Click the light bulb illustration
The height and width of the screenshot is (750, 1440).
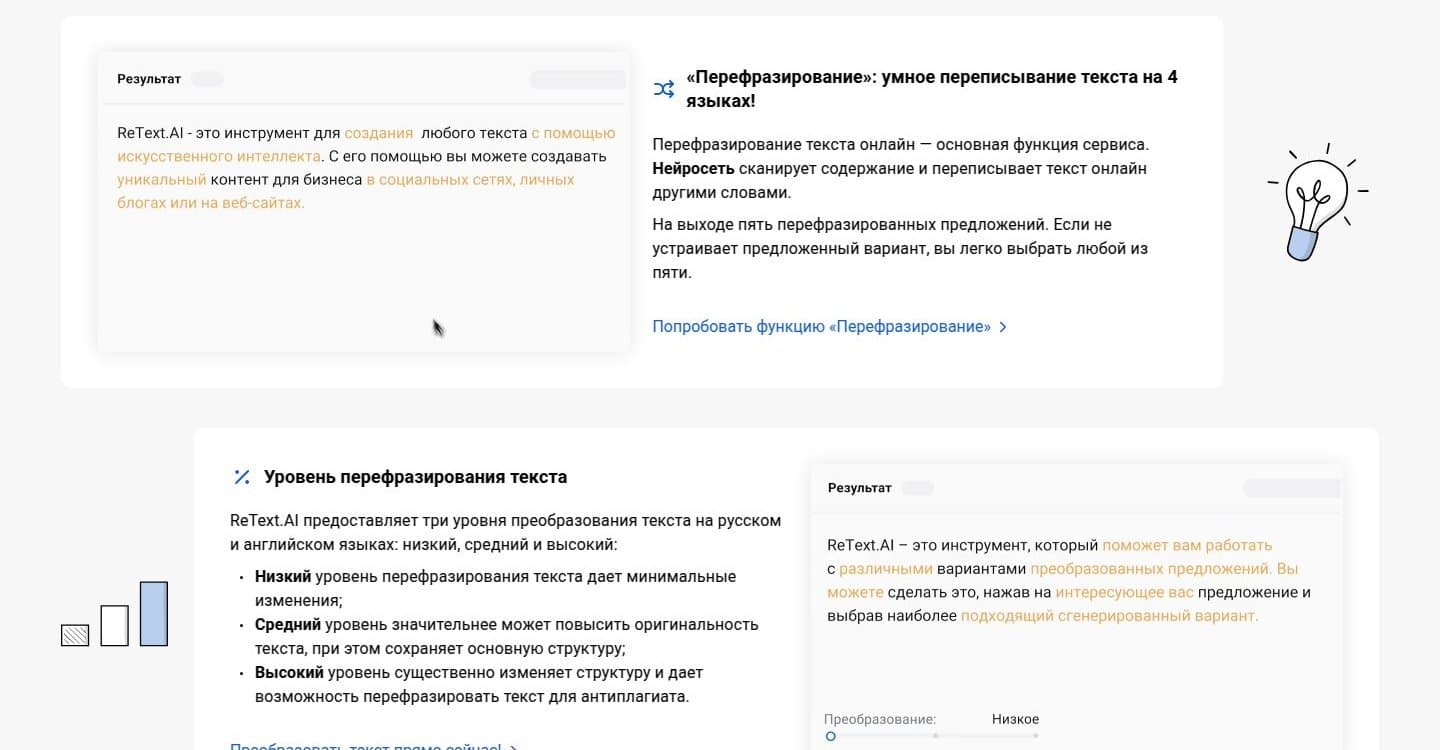coord(1317,202)
